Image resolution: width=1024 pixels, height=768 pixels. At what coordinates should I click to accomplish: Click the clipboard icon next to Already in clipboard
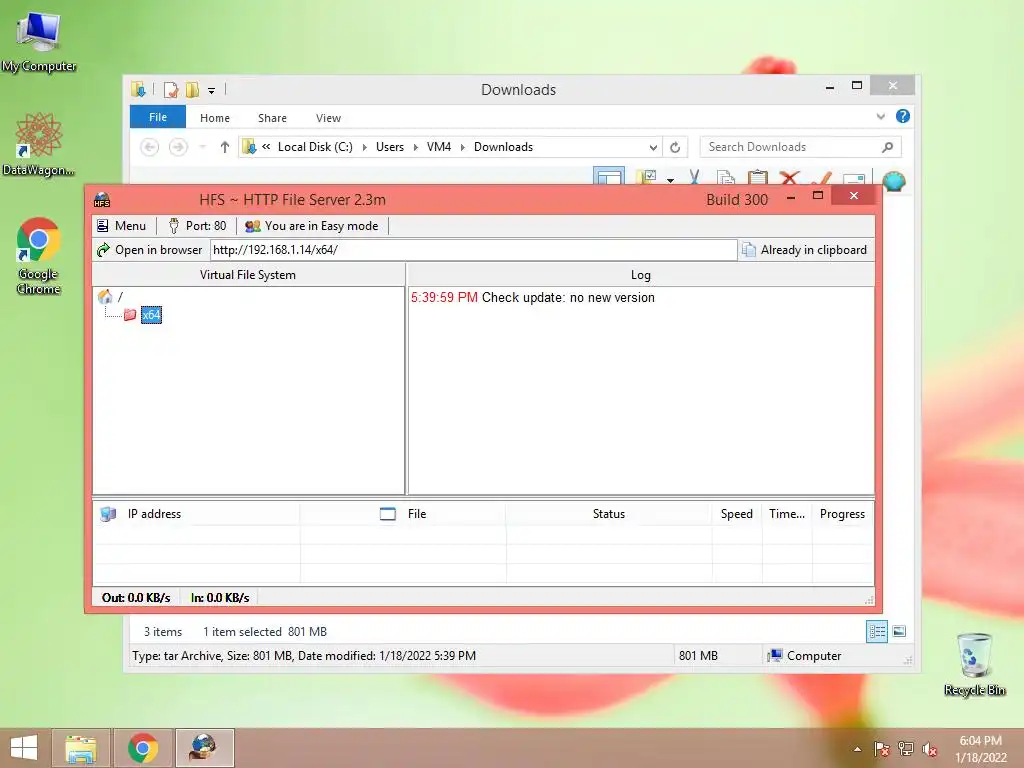point(748,249)
